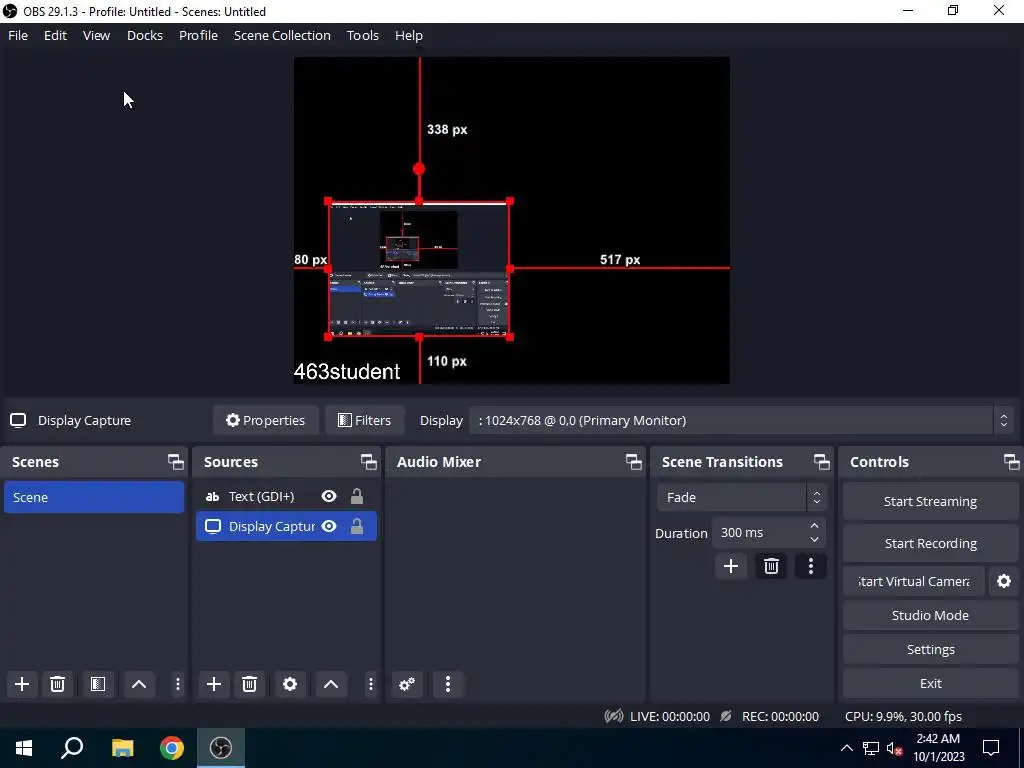Open Virtual Camera settings gear
1024x768 pixels.
point(1004,581)
